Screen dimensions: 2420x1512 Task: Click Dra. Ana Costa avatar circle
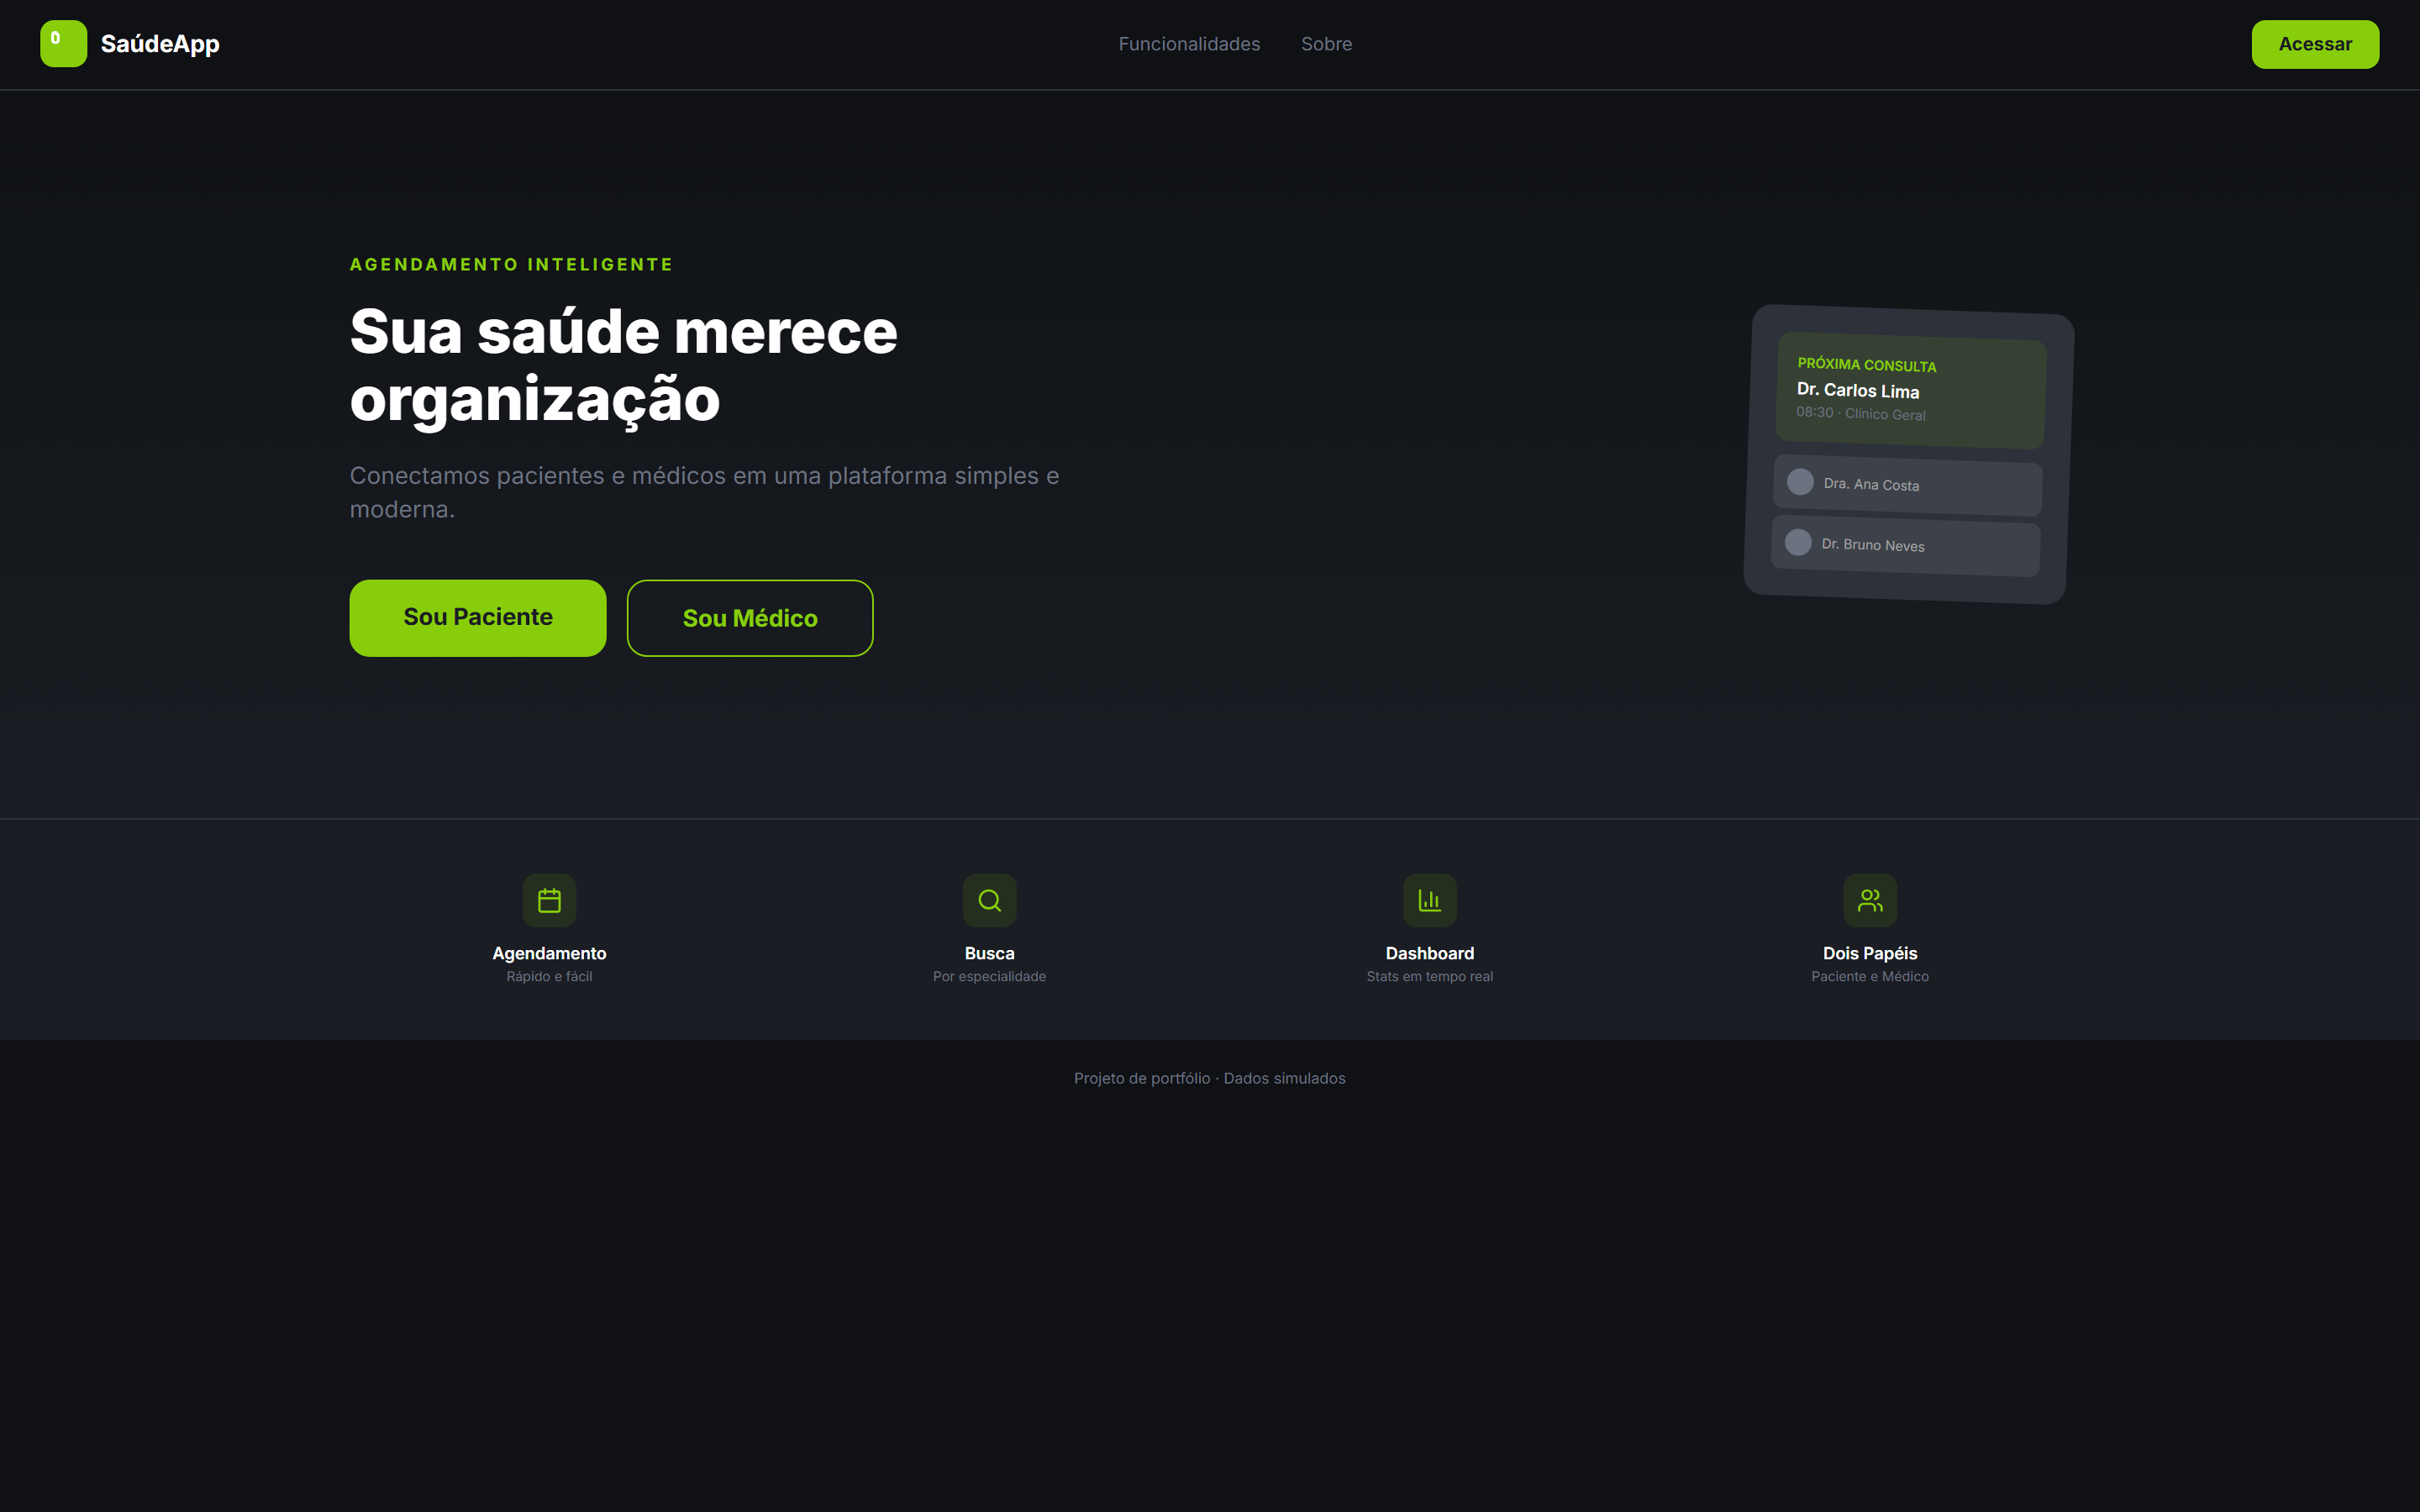(1800, 482)
